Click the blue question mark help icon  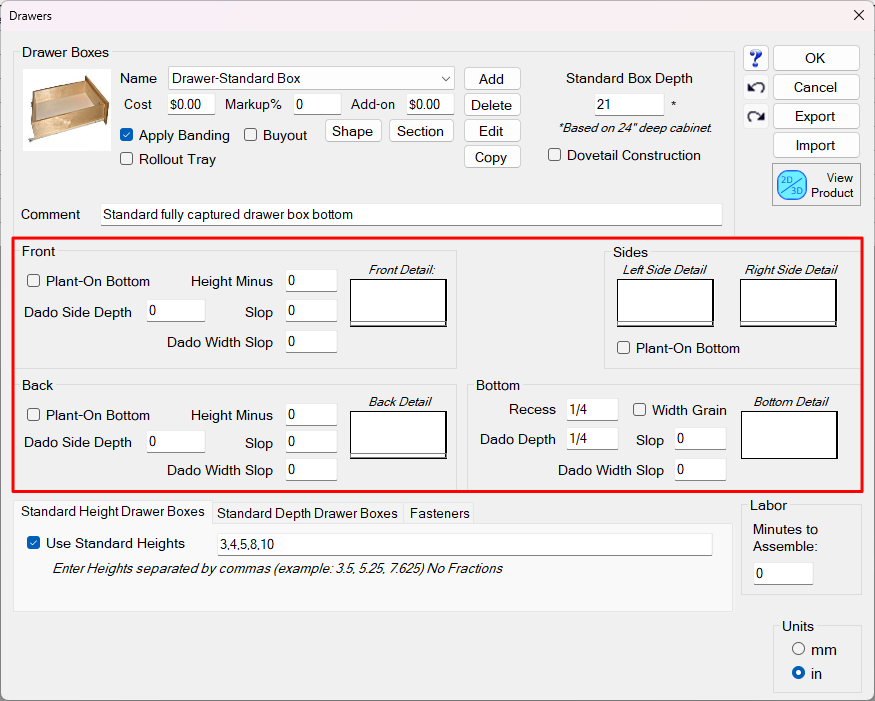pyautogui.click(x=756, y=59)
